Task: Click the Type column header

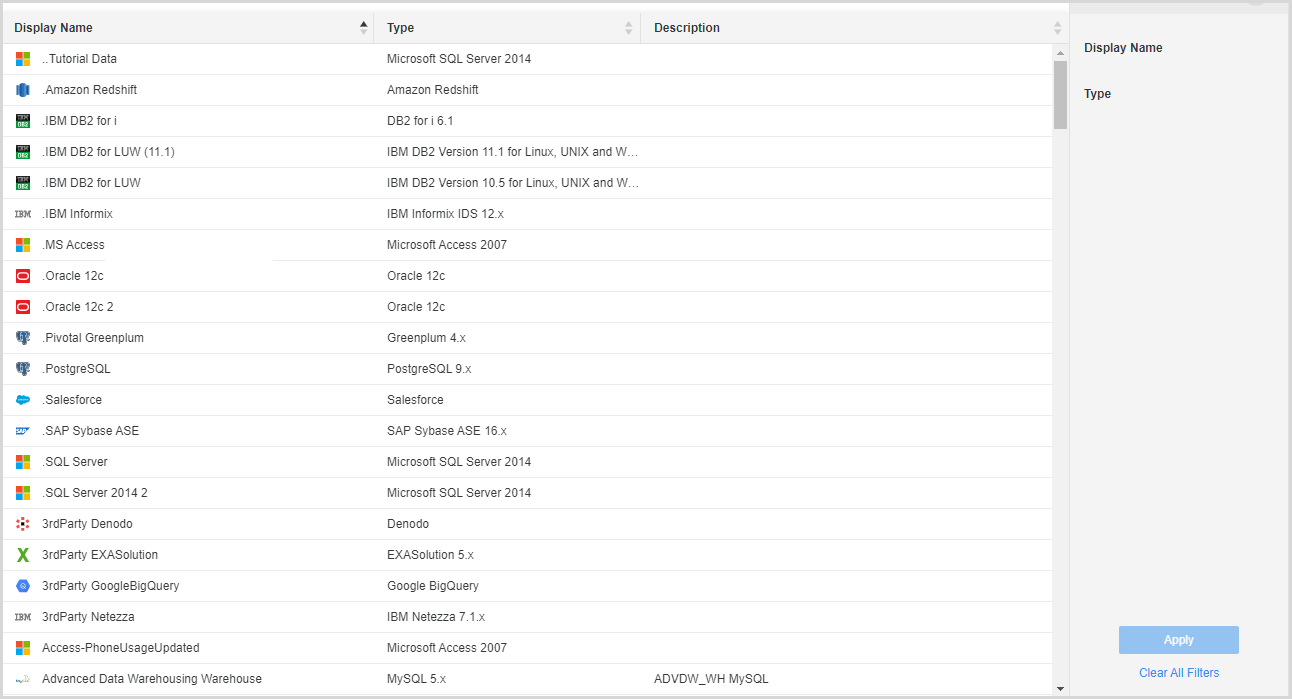Action: pos(401,28)
